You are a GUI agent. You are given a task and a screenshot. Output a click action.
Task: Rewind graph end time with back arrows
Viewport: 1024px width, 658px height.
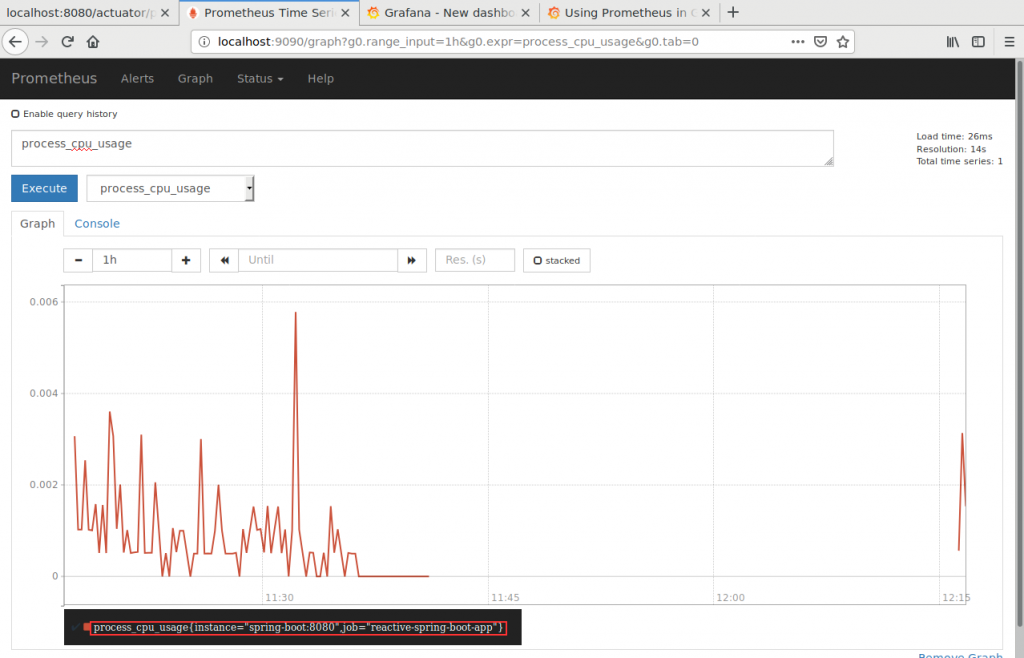224,260
